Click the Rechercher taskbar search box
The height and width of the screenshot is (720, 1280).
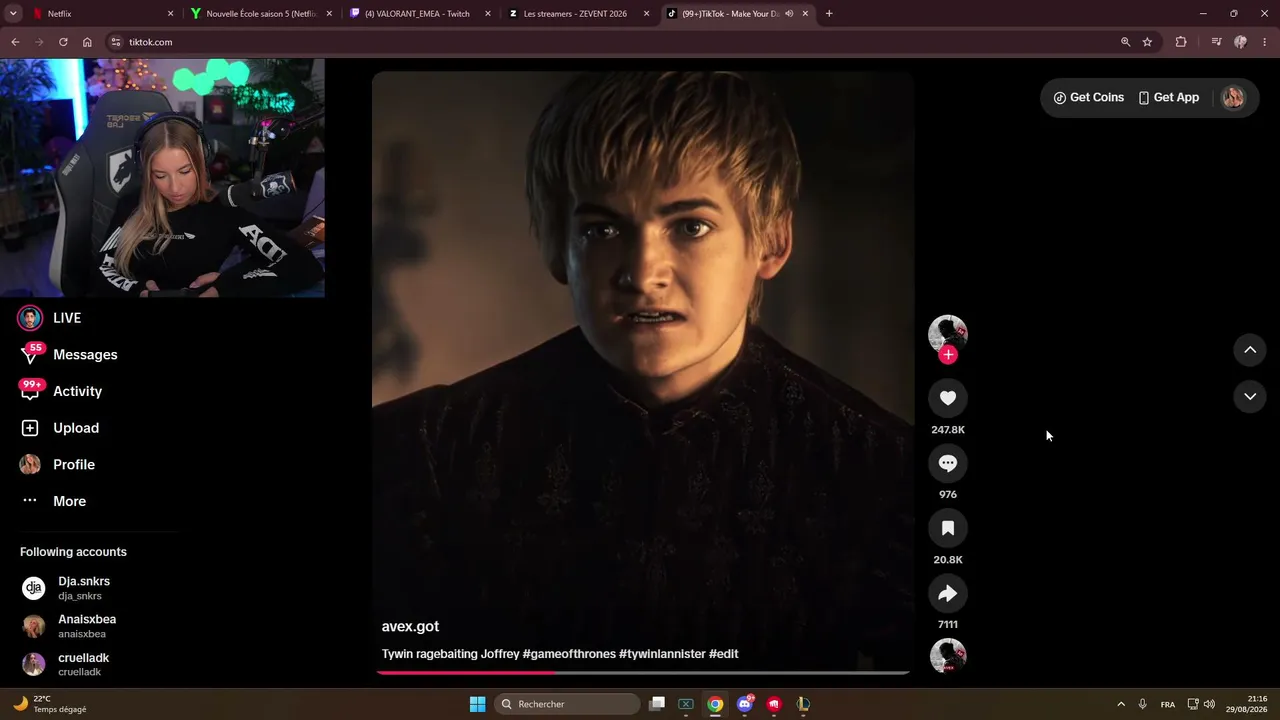(x=568, y=704)
